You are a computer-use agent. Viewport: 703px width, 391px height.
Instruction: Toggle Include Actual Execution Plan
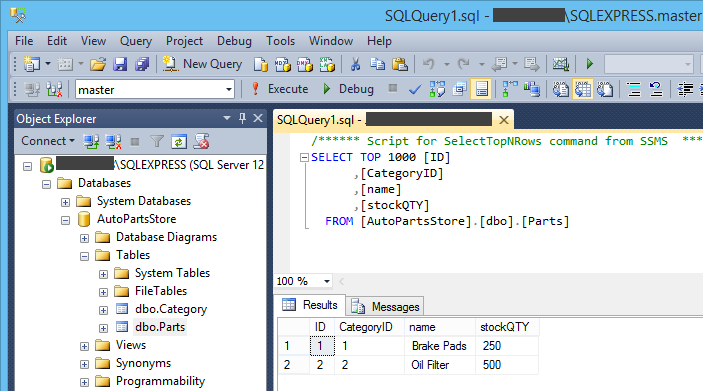point(510,89)
